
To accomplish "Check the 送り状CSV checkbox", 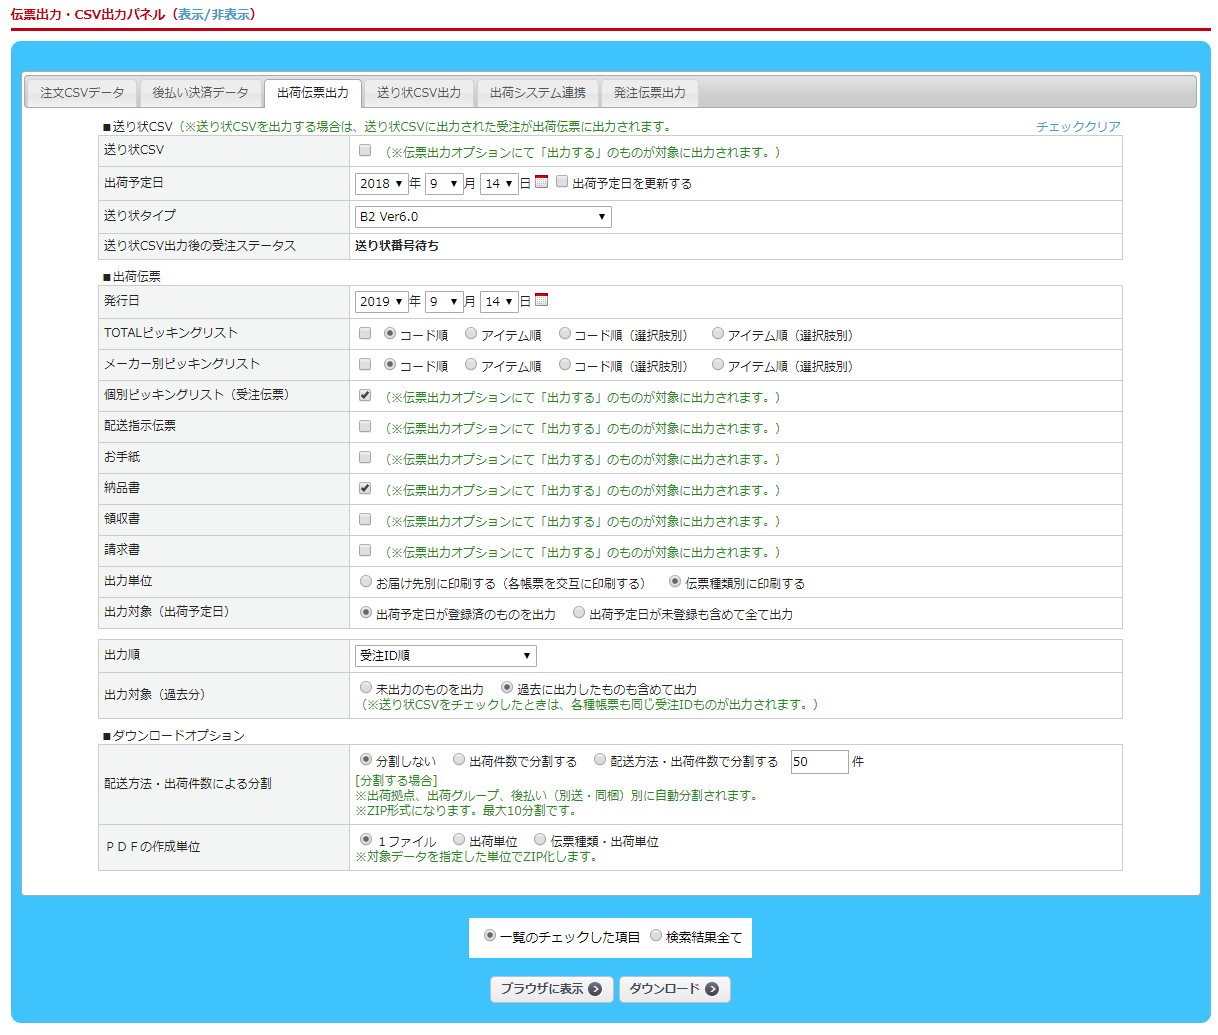I will (x=365, y=150).
